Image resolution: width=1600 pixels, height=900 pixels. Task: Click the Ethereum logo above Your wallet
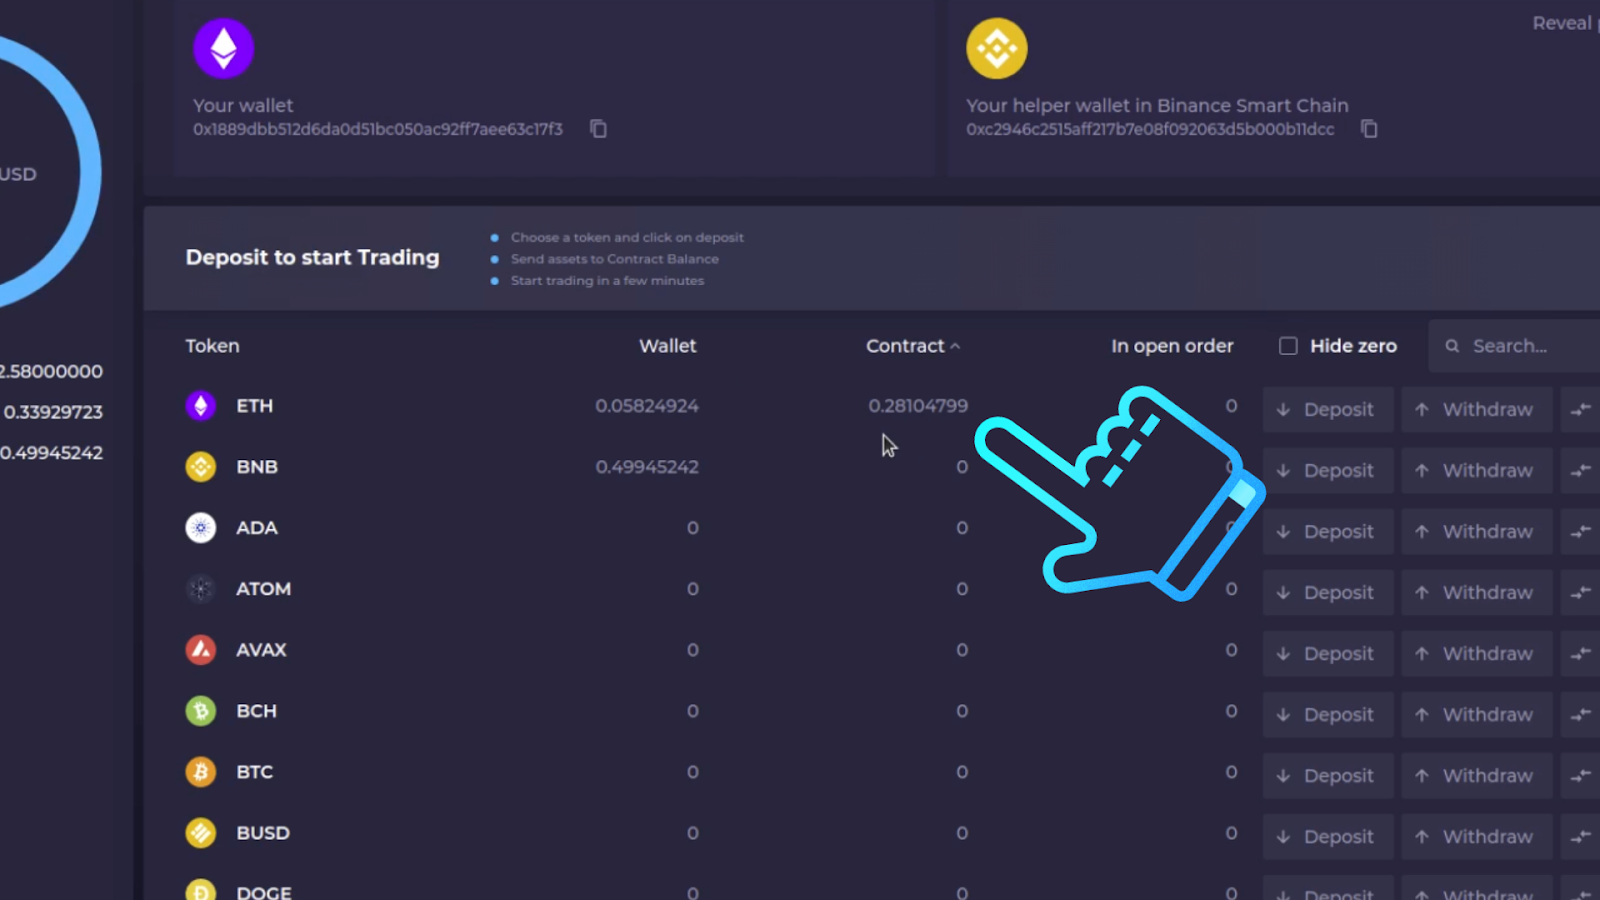click(223, 48)
